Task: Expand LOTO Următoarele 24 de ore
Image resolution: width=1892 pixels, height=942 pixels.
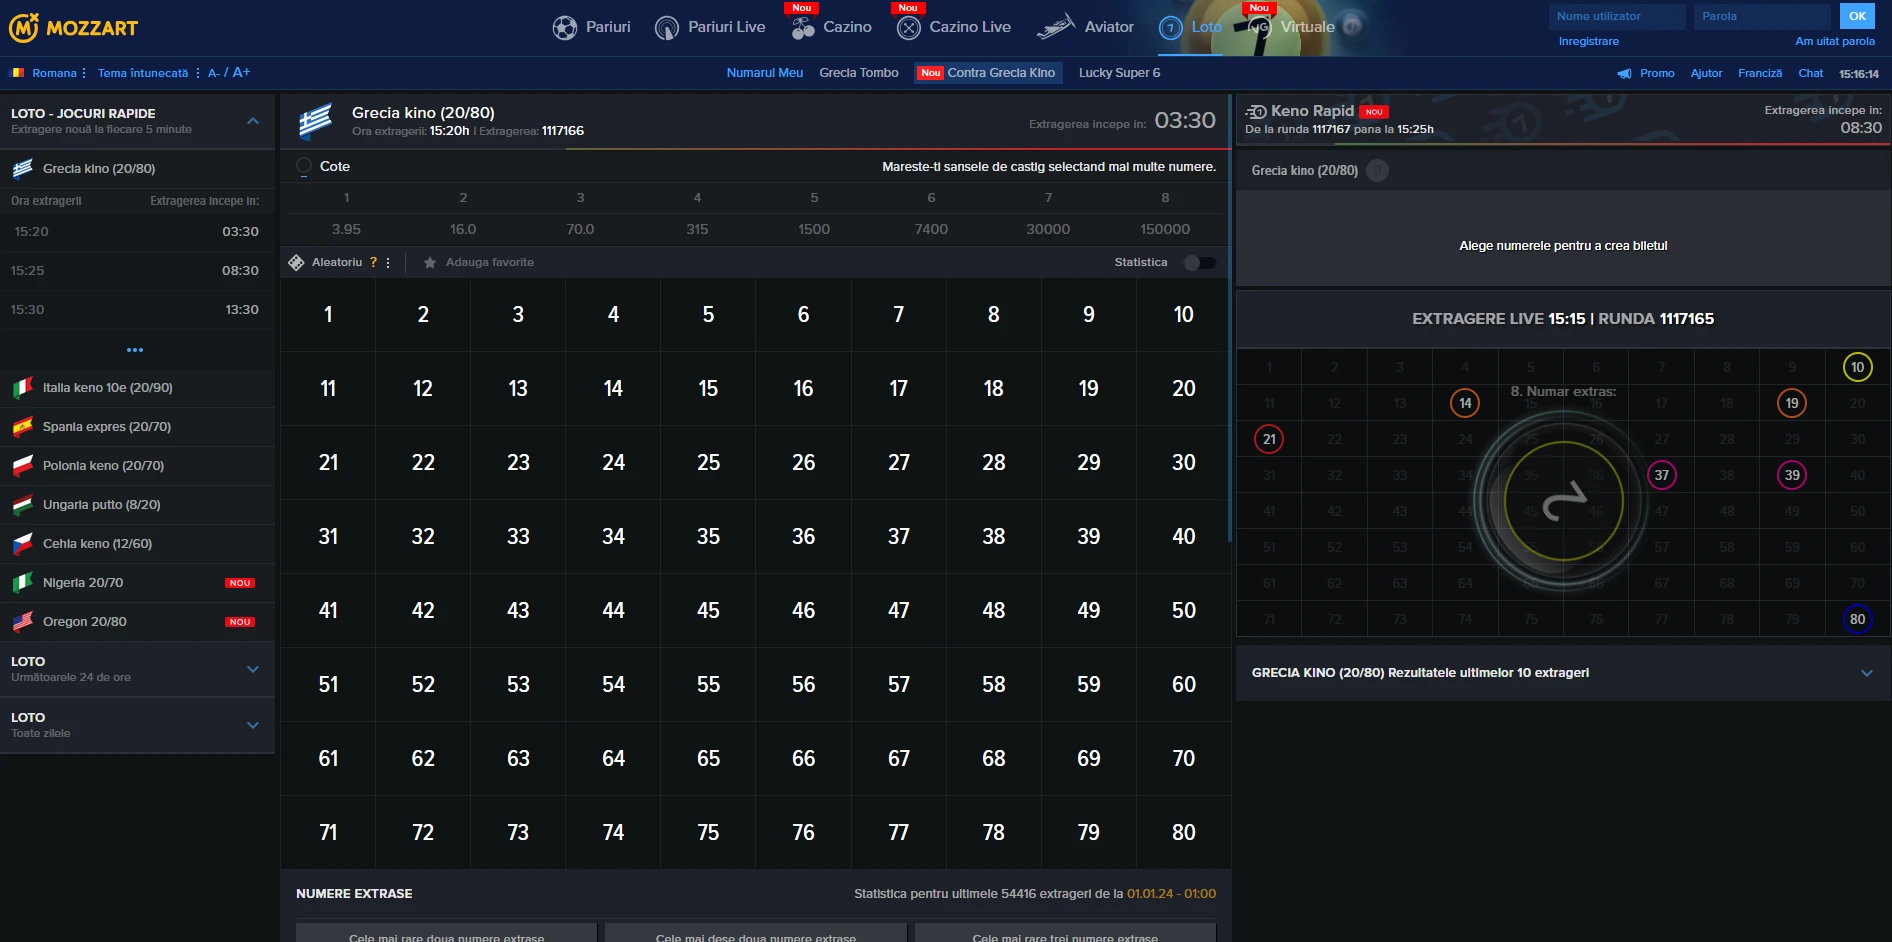Action: click(253, 669)
